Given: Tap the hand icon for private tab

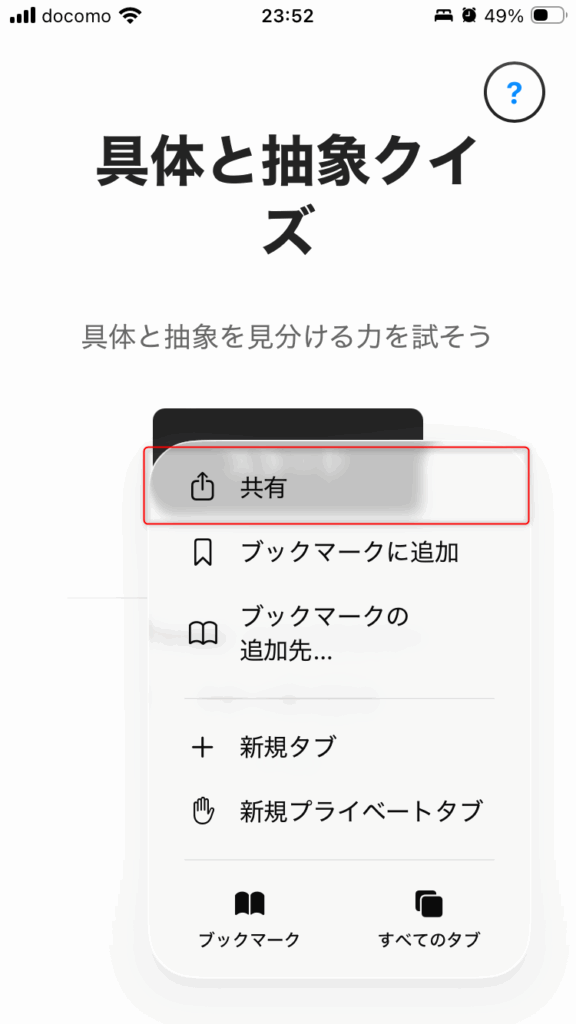Looking at the screenshot, I should click(x=202, y=812).
